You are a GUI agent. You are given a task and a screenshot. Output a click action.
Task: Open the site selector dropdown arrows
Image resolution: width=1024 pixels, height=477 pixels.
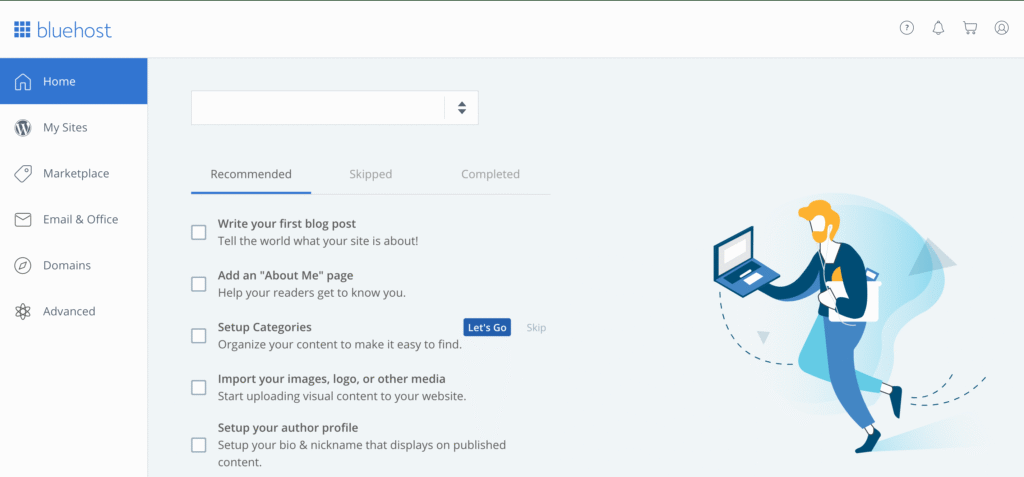(462, 108)
